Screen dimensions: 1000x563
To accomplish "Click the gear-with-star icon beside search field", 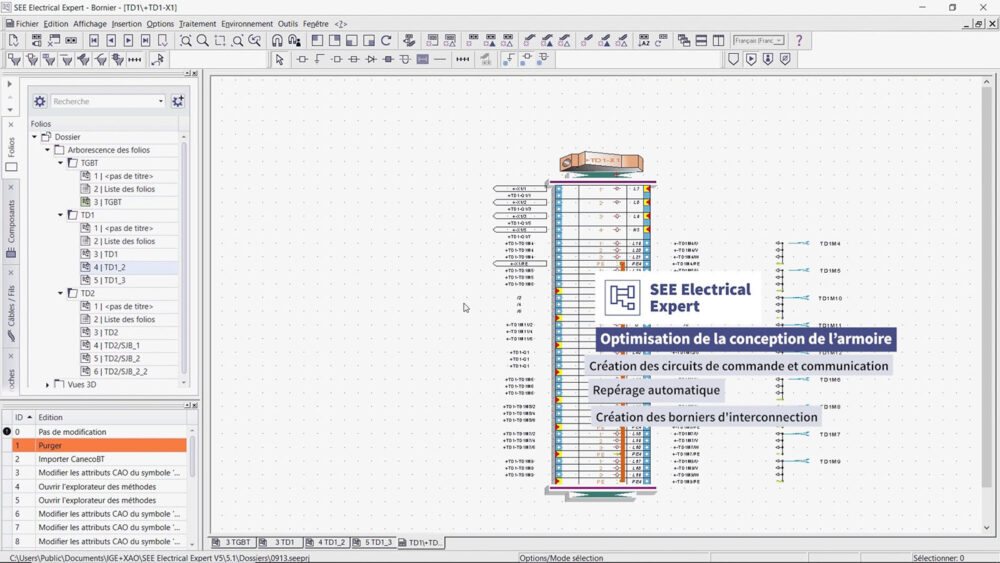I will [x=178, y=101].
